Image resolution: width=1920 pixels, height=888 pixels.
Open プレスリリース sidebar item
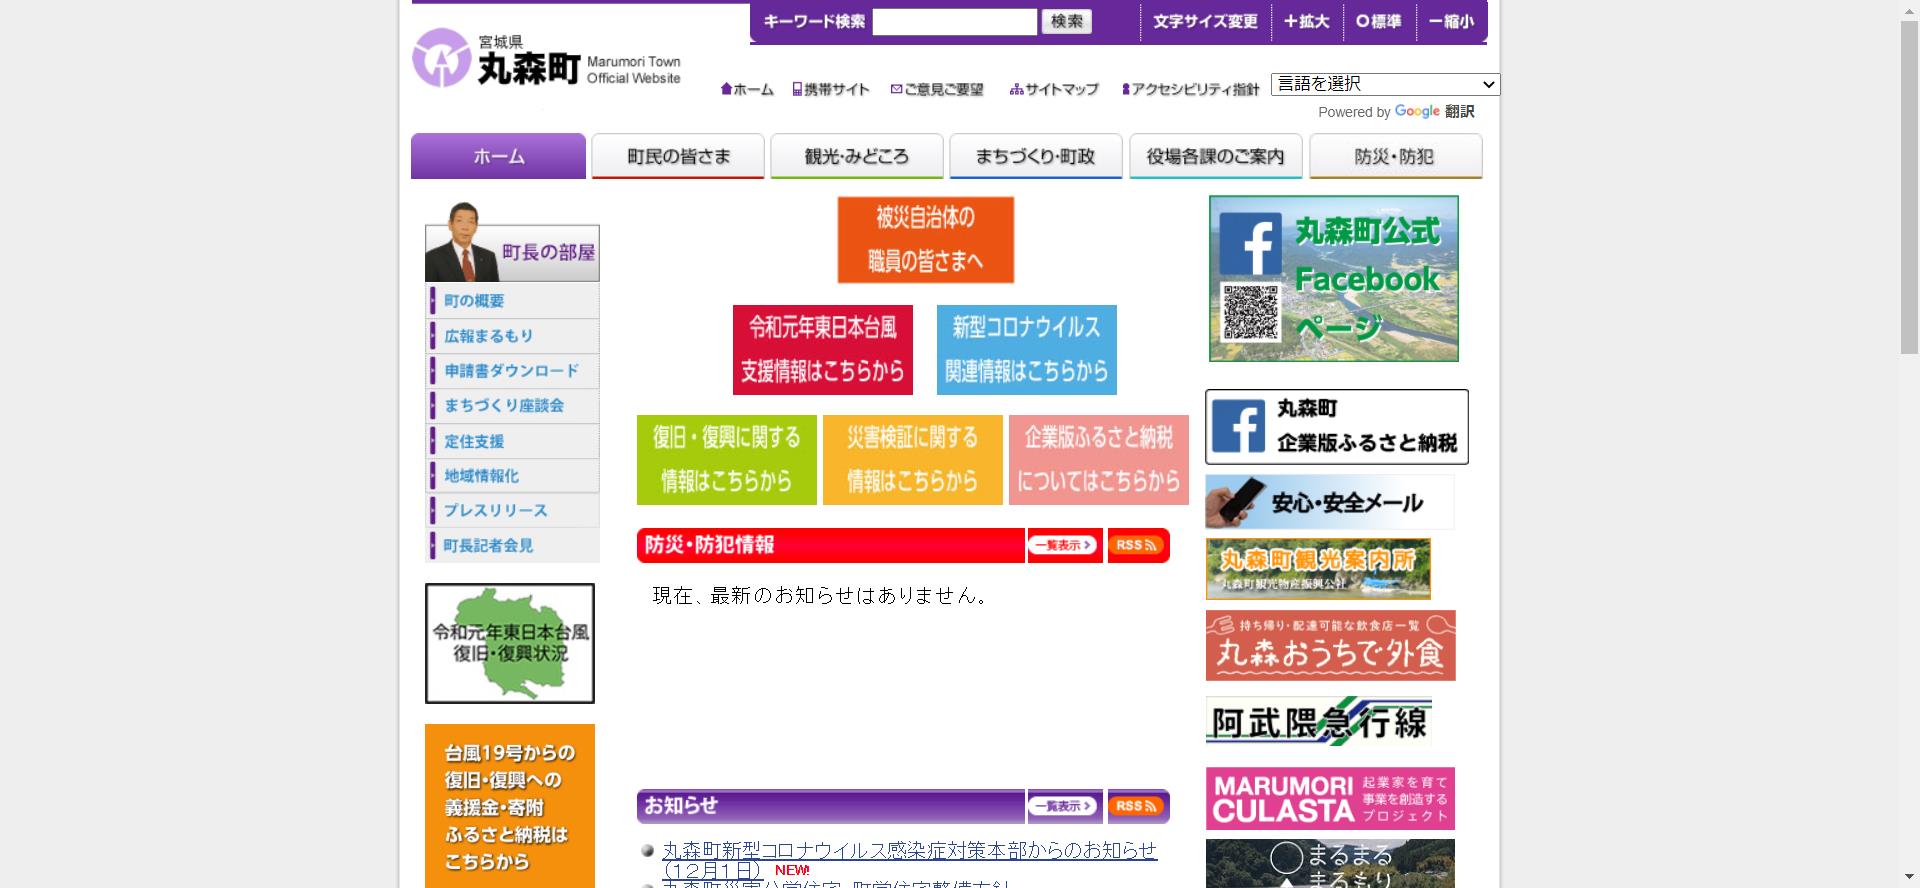coord(513,510)
